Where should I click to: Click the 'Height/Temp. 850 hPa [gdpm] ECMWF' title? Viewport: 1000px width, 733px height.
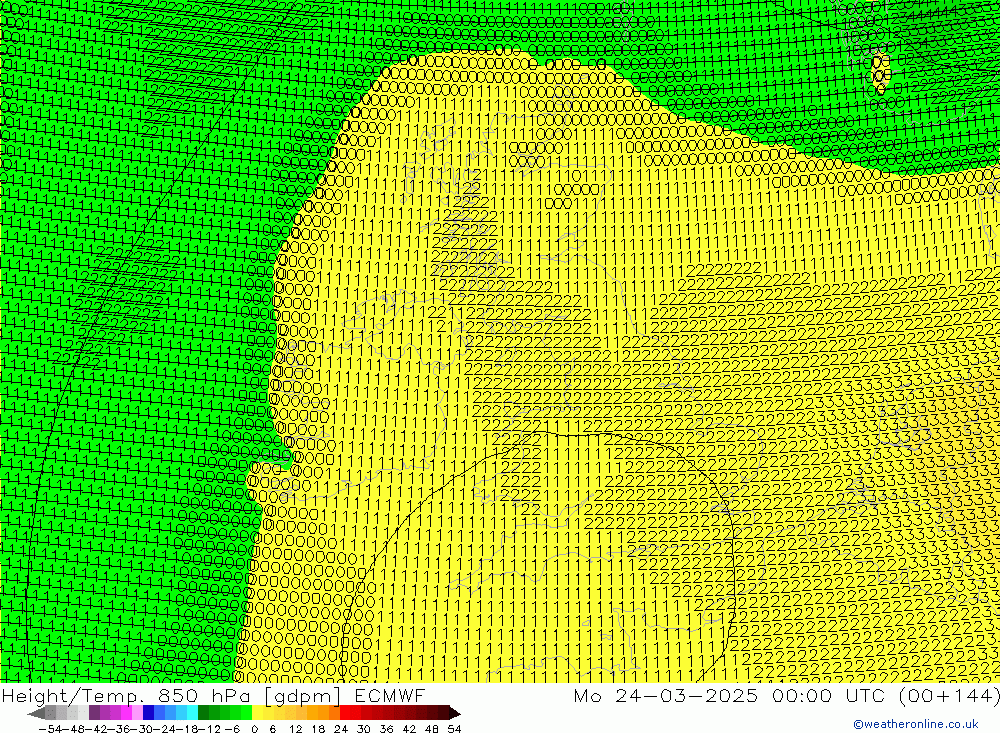[213, 695]
